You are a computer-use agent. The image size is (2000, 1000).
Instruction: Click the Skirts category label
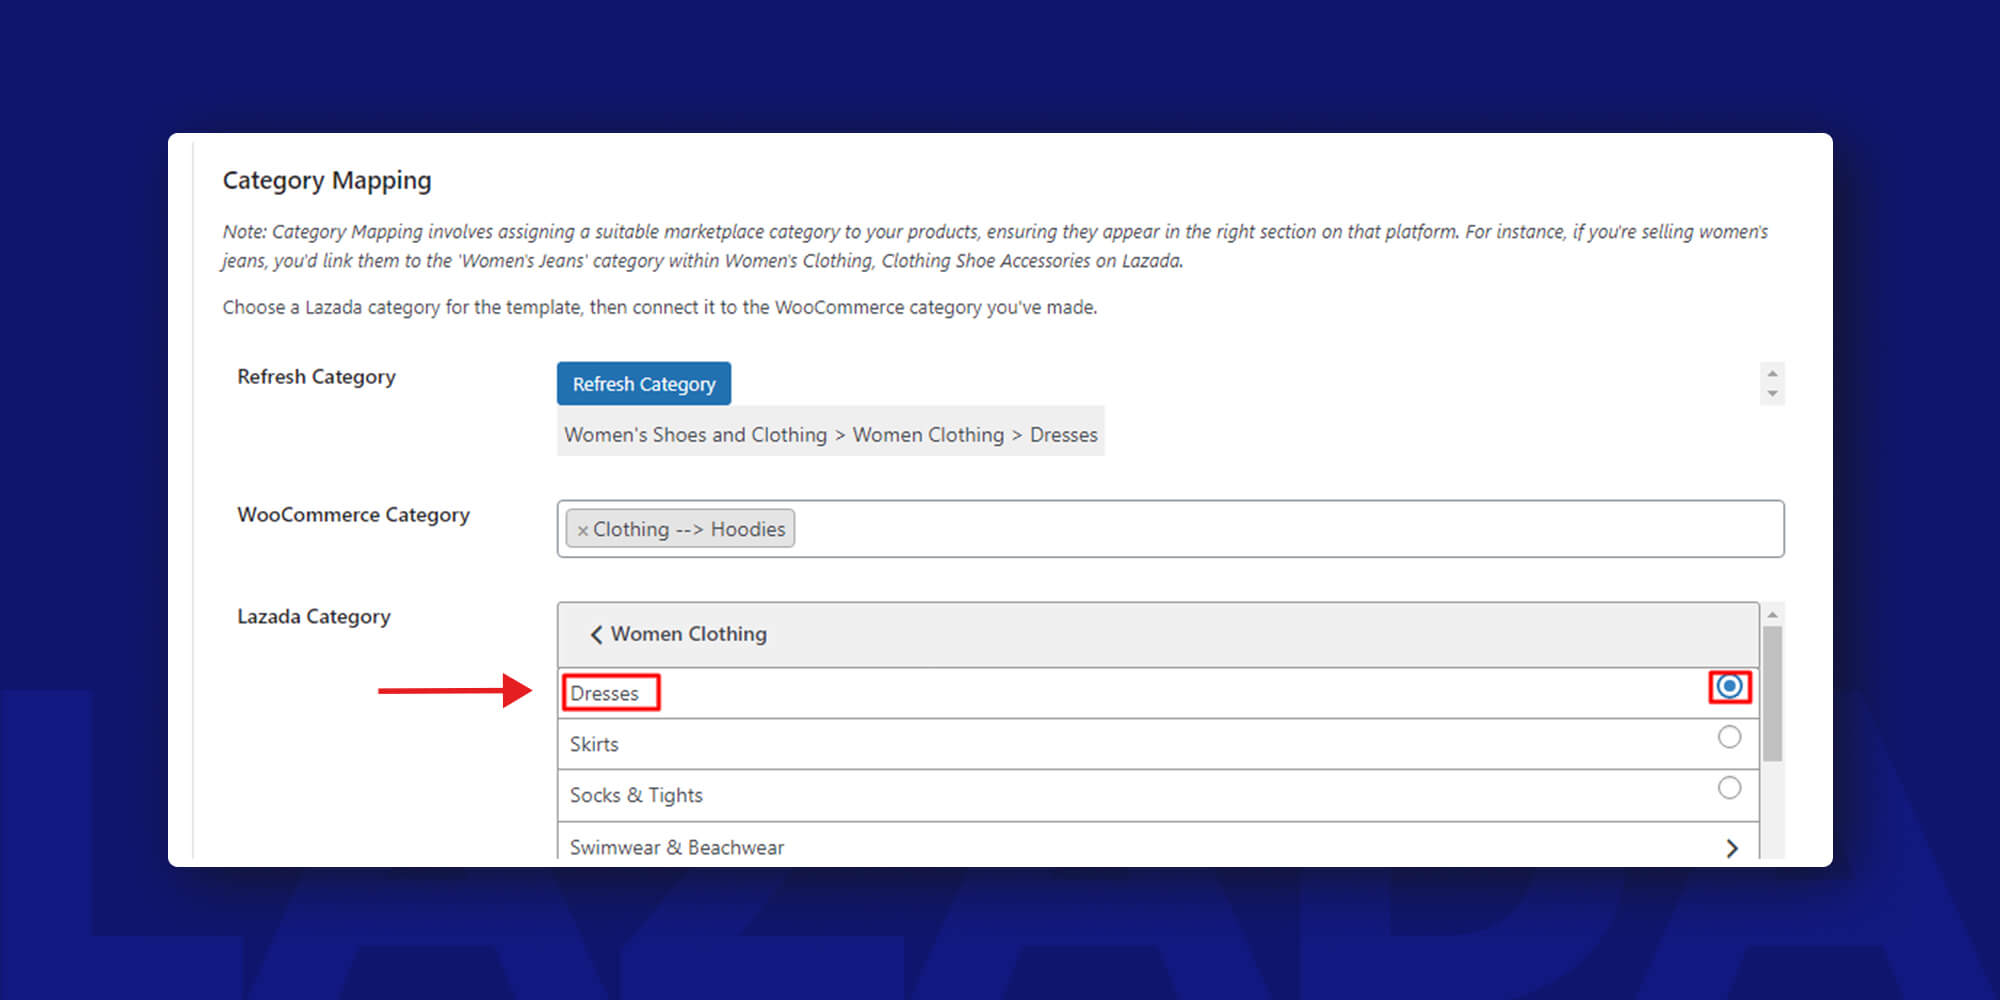coord(594,744)
